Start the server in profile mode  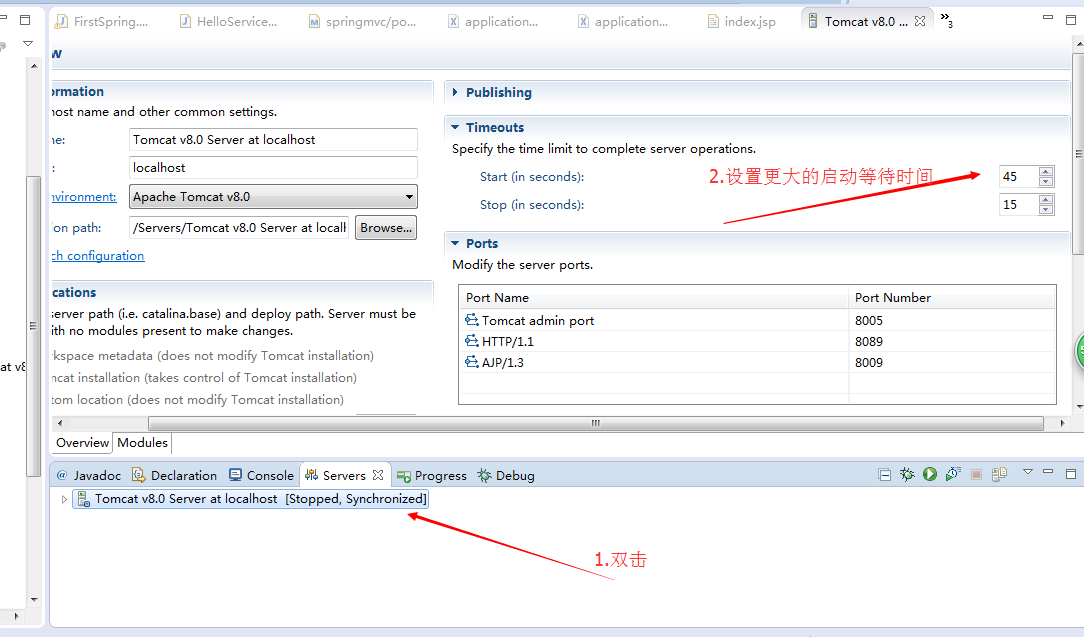click(953, 474)
